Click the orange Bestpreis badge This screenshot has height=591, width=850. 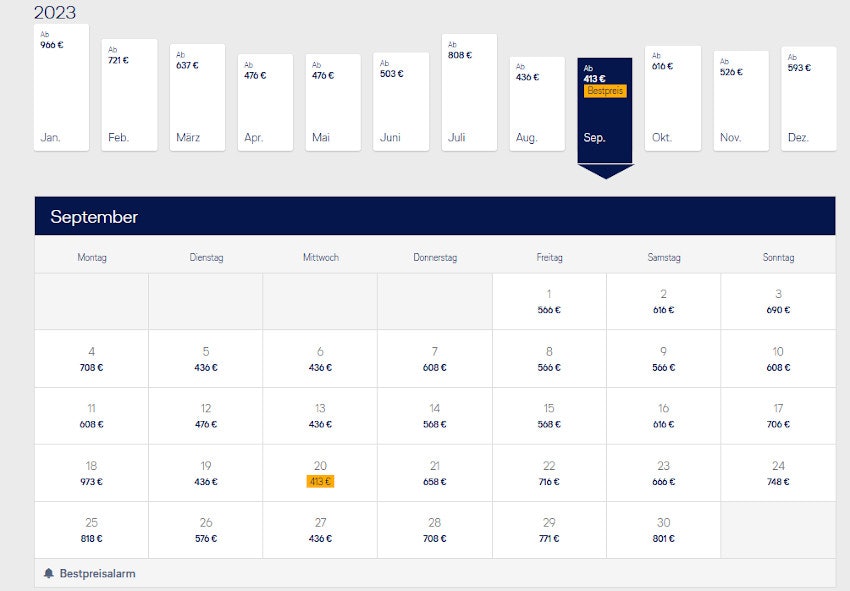tap(605, 91)
